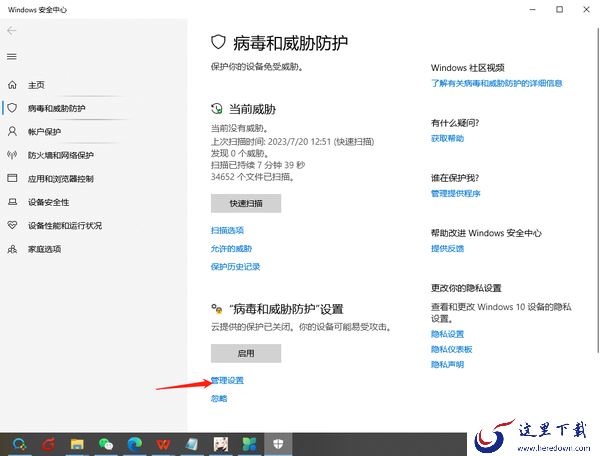Click the 上次扫描时间 2023/7/20 text
Image resolution: width=600 pixels, height=456 pixels.
point(292,142)
